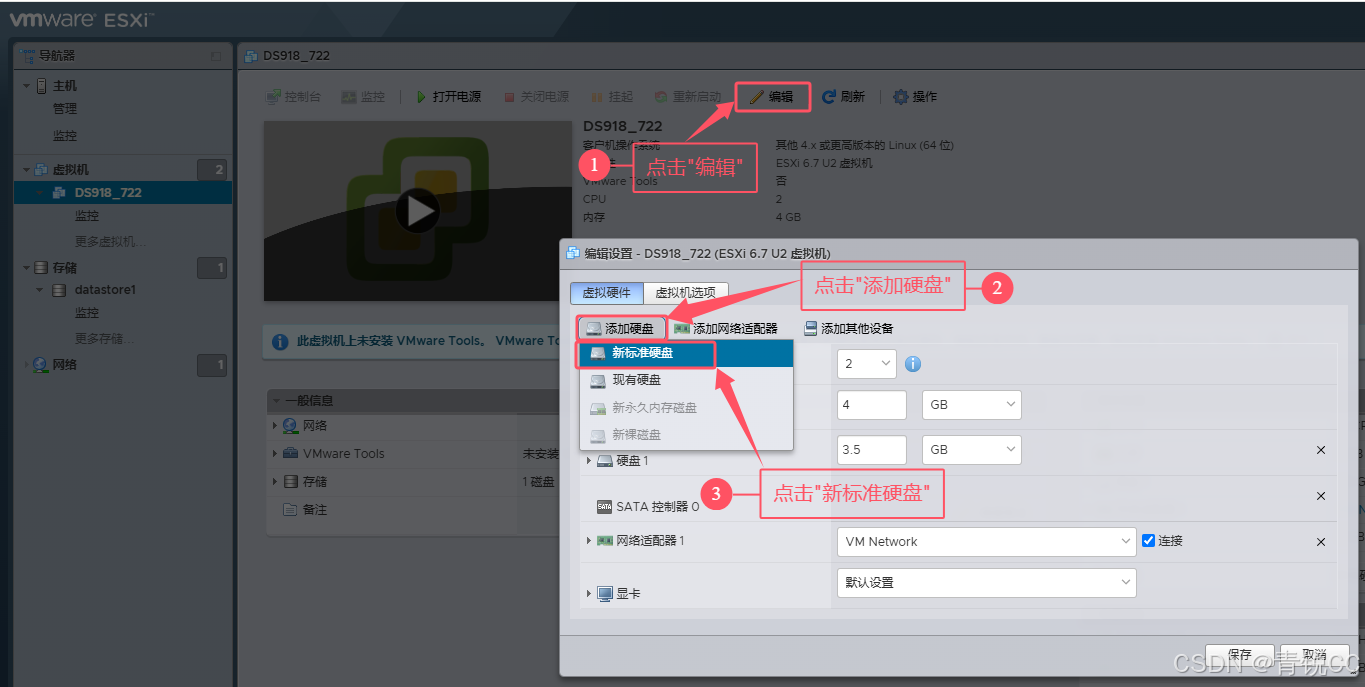Collapse the General Information panel
This screenshot has width=1365, height=687.
(276, 401)
